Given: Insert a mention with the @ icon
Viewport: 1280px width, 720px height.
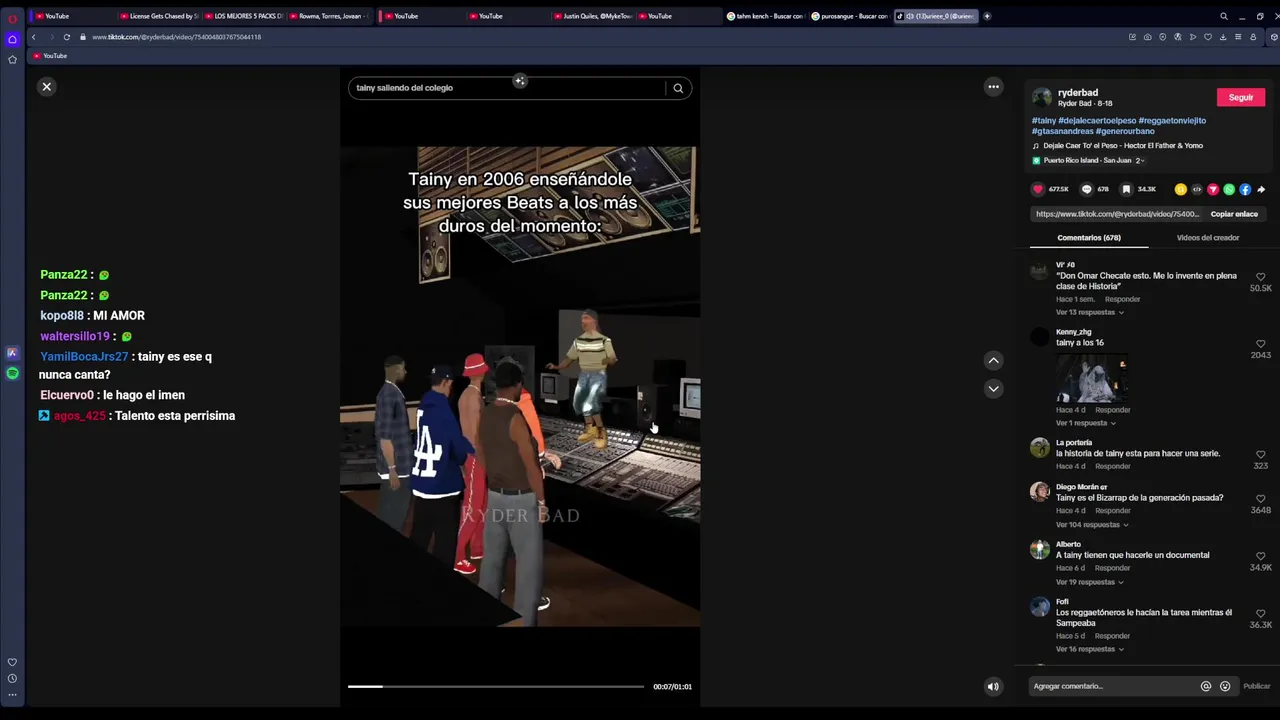Looking at the screenshot, I should (x=1206, y=686).
